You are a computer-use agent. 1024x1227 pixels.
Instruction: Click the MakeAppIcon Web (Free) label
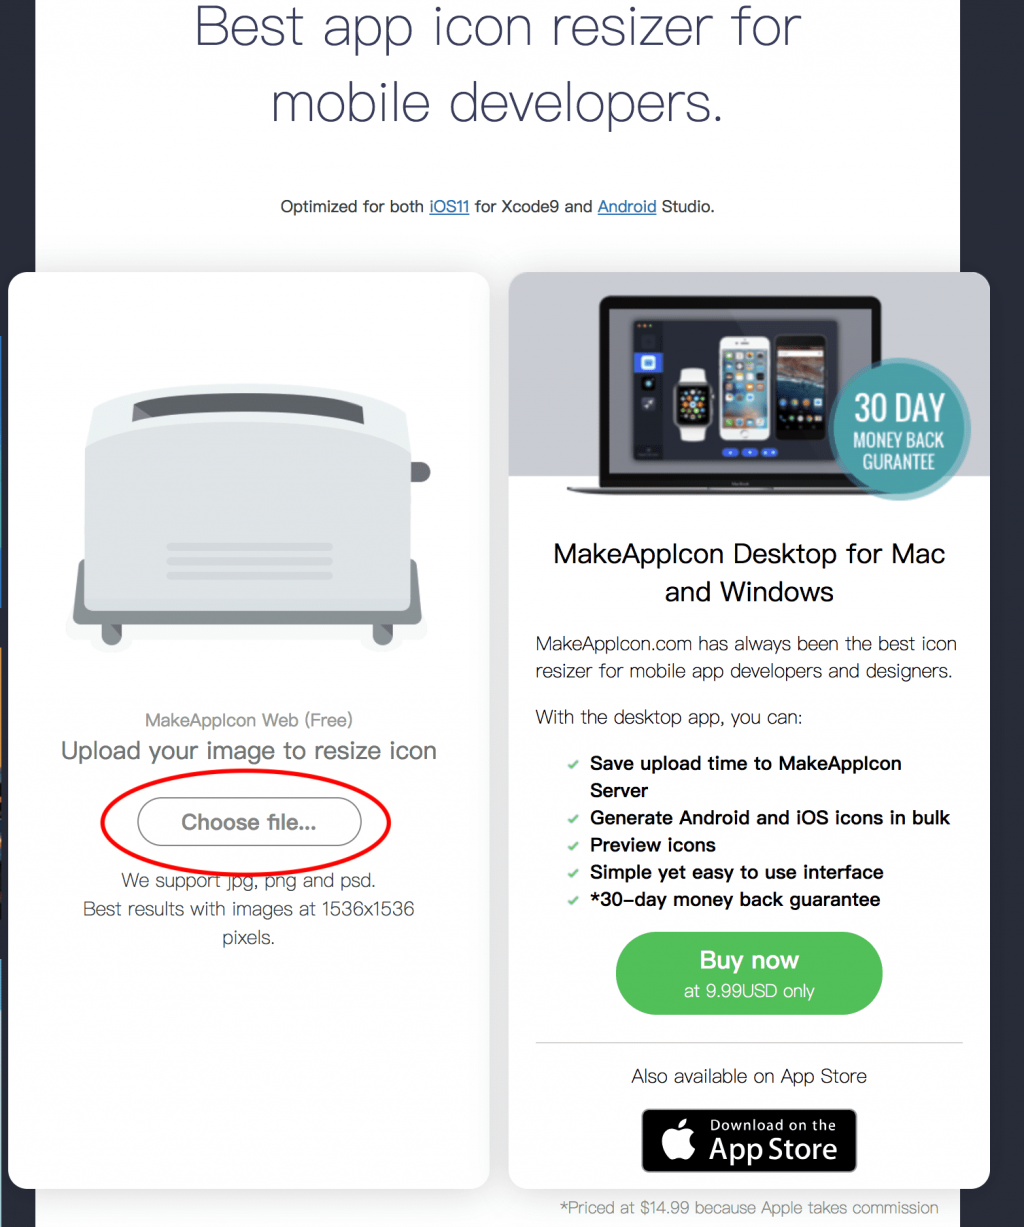(249, 720)
